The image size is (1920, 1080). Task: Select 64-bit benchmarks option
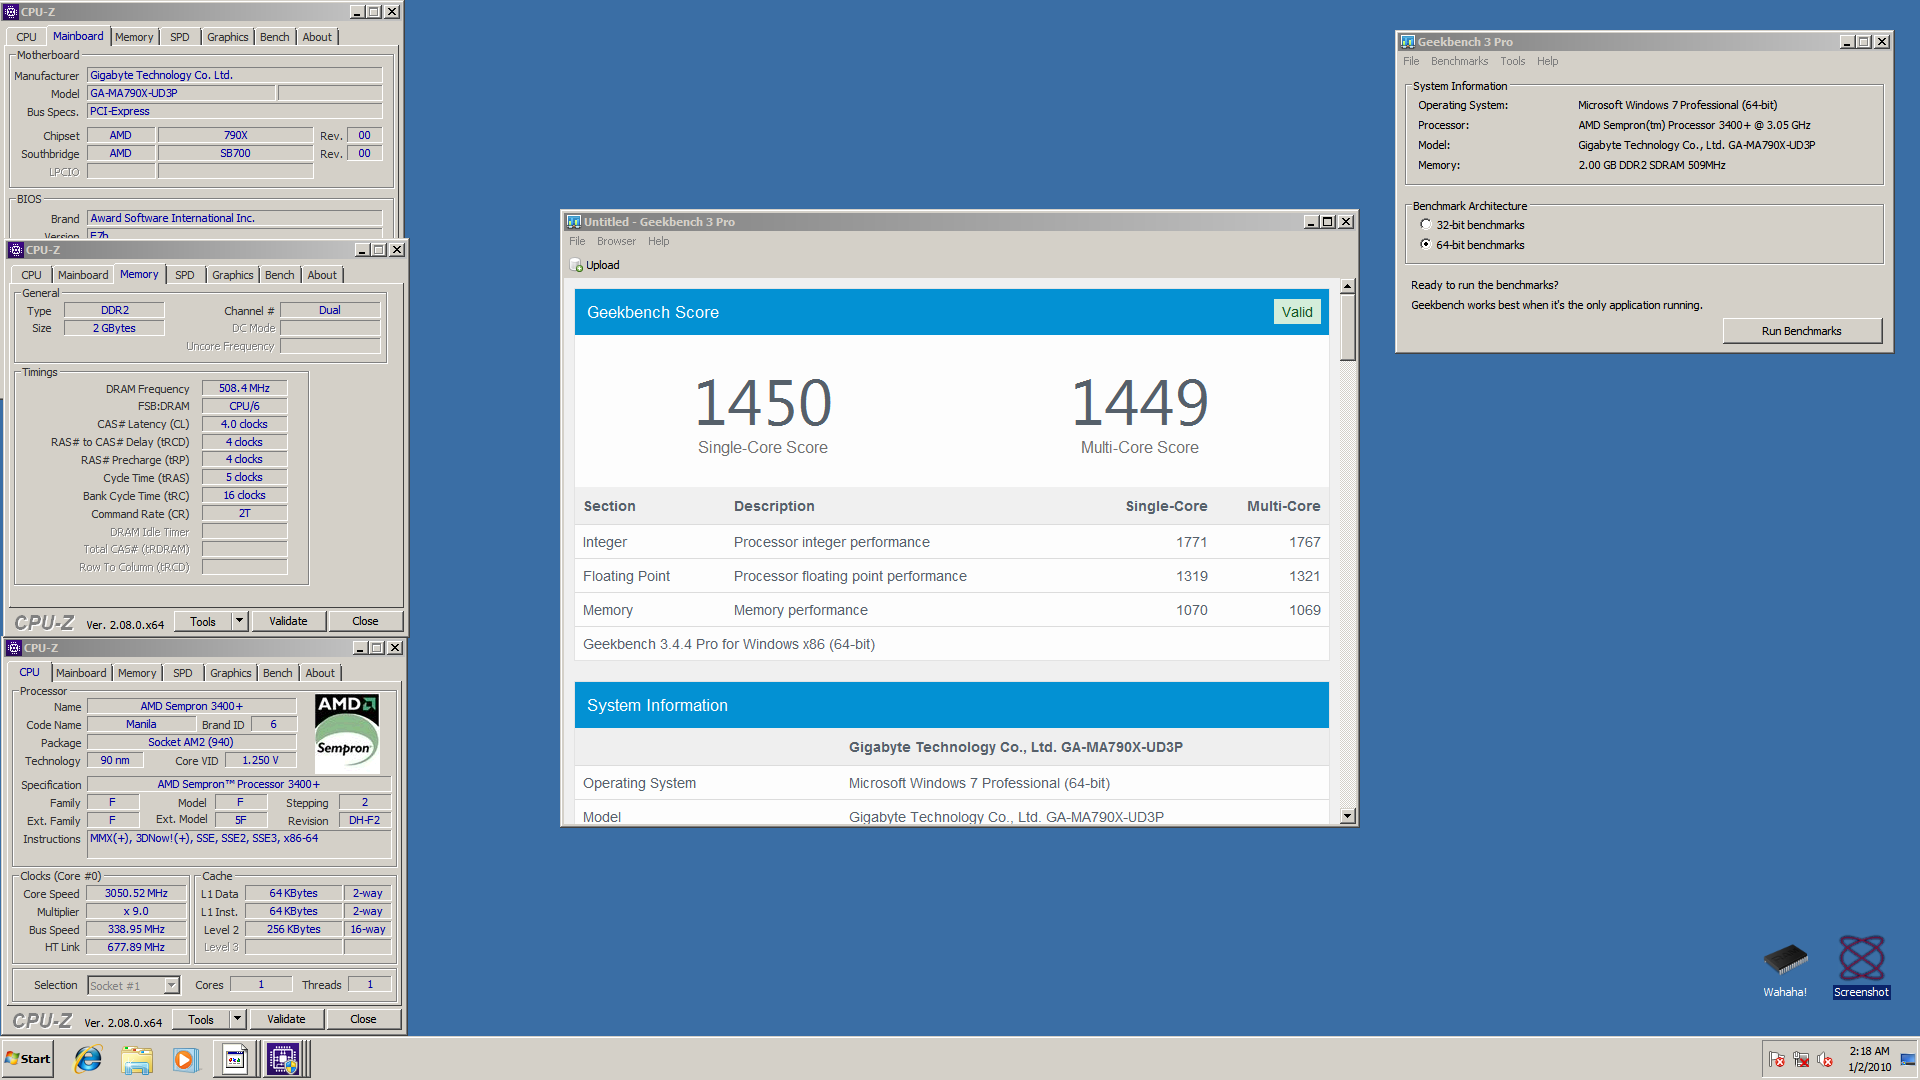tap(1426, 245)
